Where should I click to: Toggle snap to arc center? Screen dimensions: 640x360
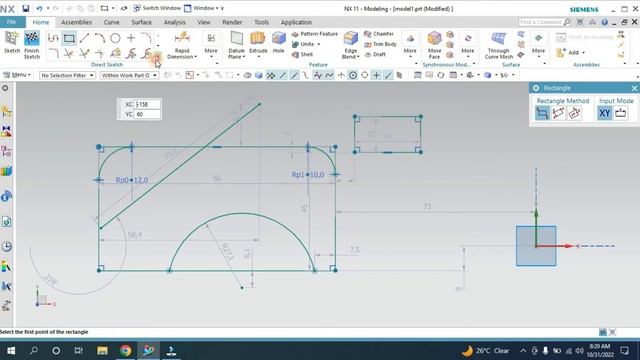click(x=353, y=75)
